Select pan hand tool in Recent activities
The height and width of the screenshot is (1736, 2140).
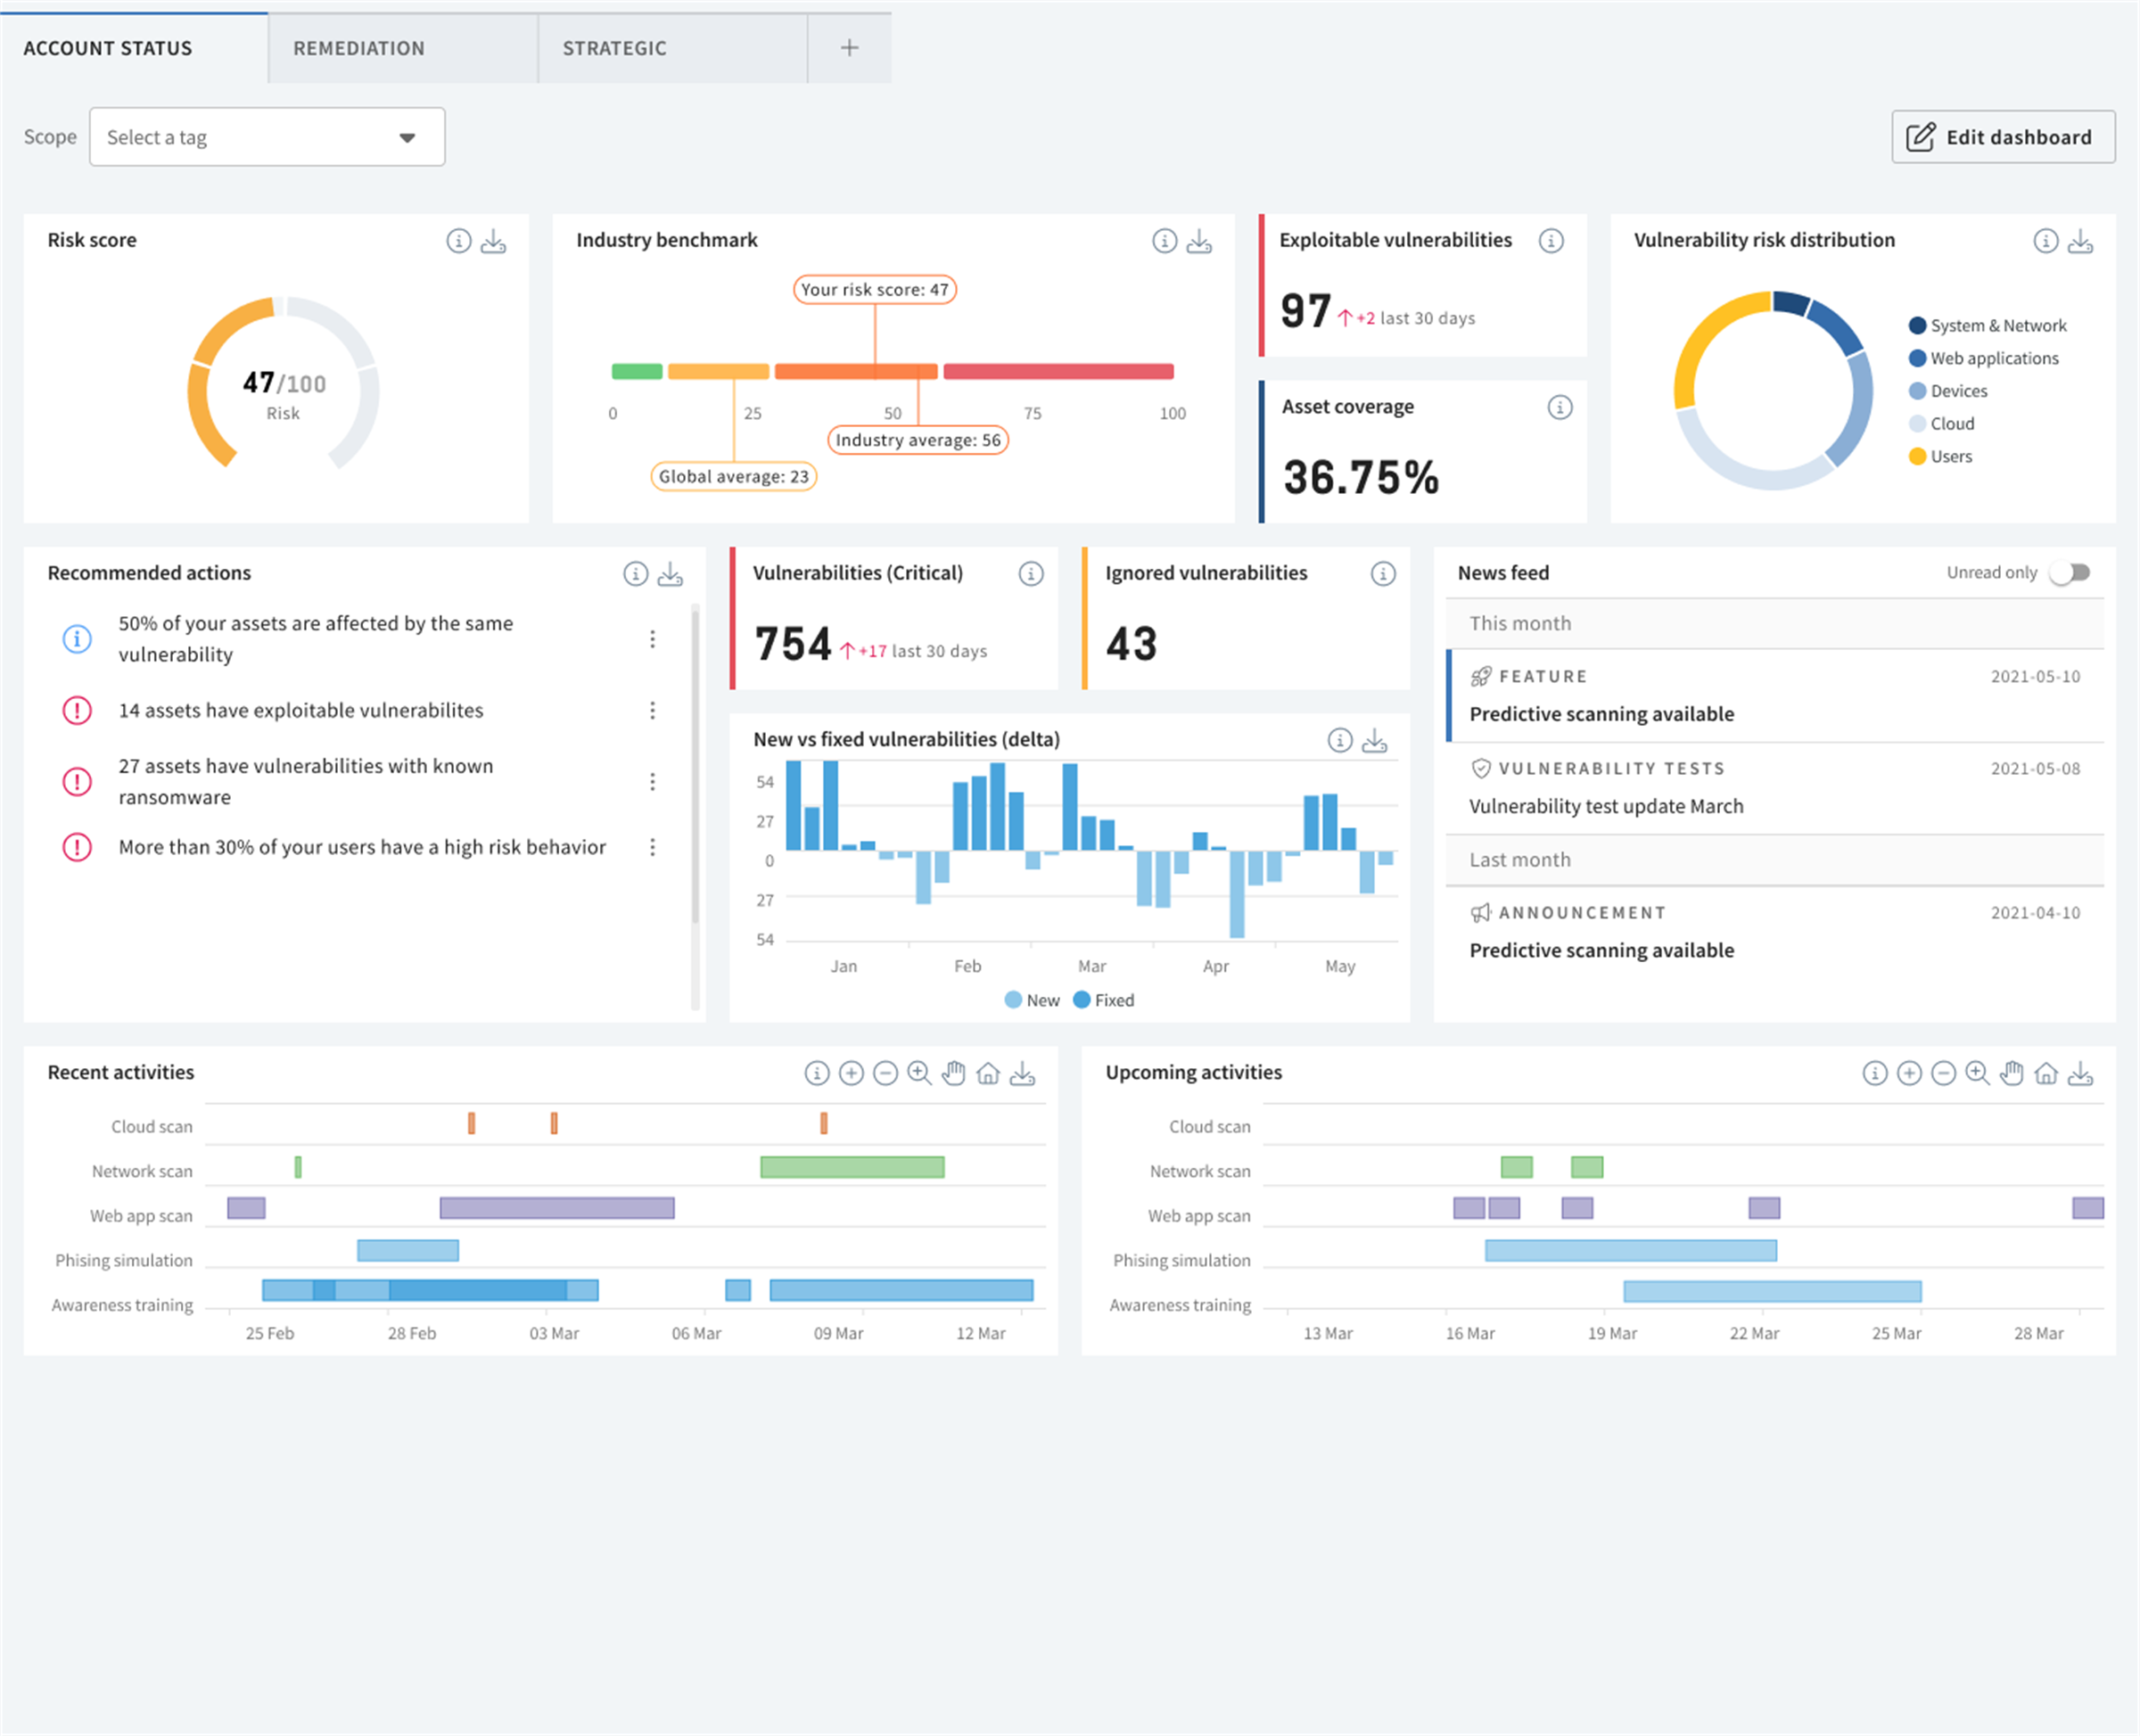click(x=954, y=1074)
